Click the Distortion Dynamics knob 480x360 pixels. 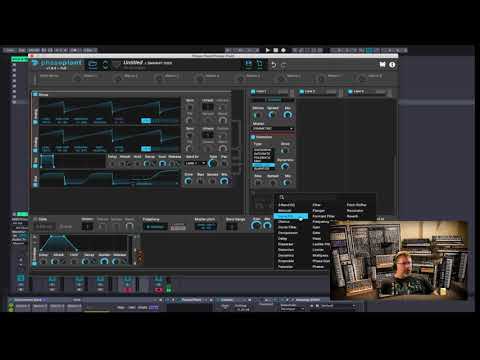(x=285, y=167)
